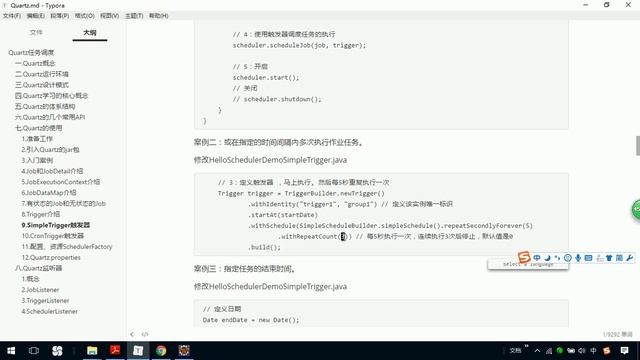Open Sogou emoji smiley icon

click(568, 258)
